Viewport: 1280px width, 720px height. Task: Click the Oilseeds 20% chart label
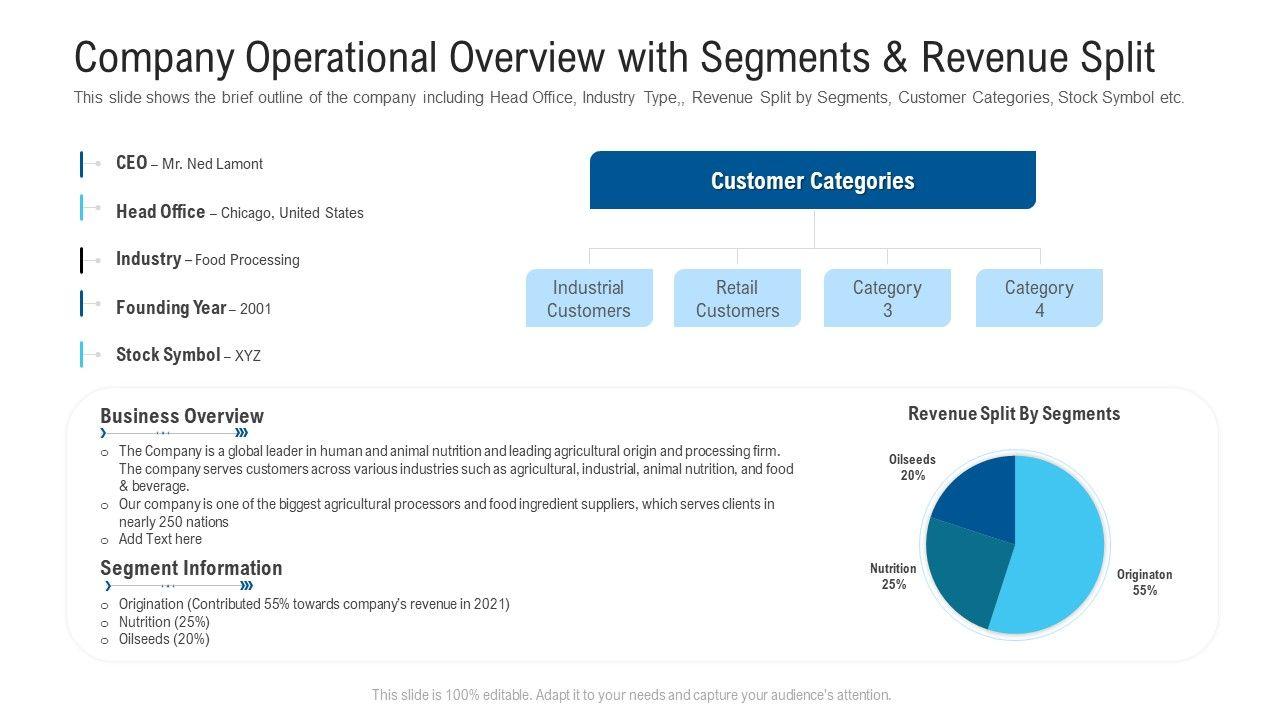click(x=912, y=468)
